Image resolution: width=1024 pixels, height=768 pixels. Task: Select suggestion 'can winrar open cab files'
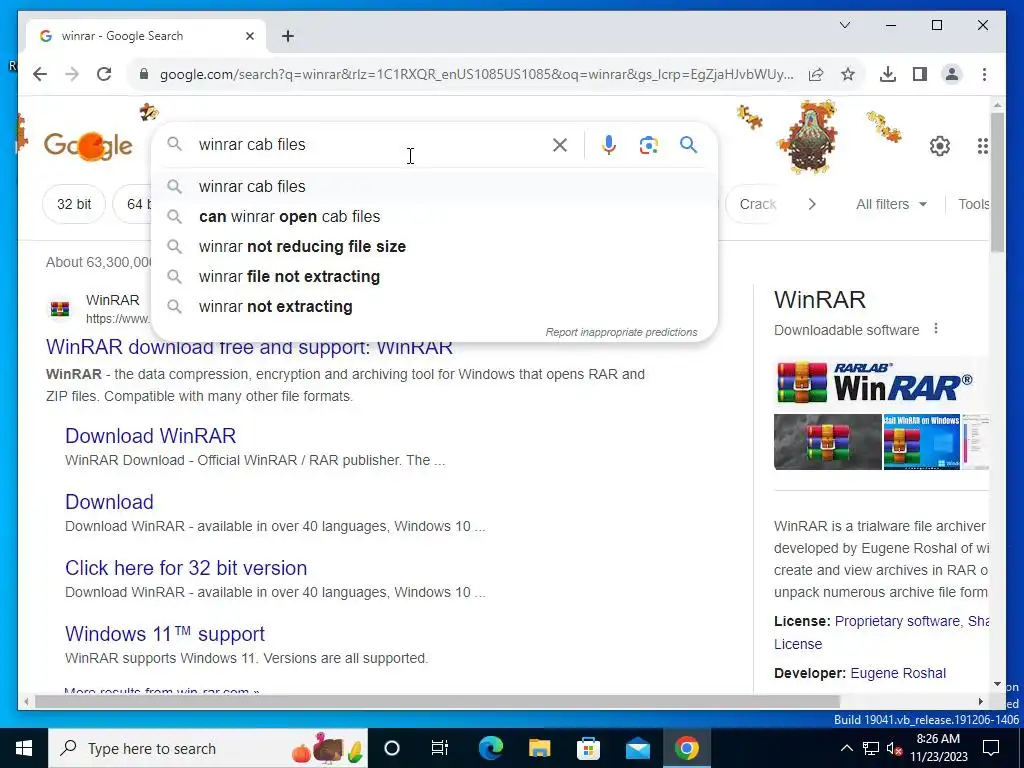click(x=434, y=216)
